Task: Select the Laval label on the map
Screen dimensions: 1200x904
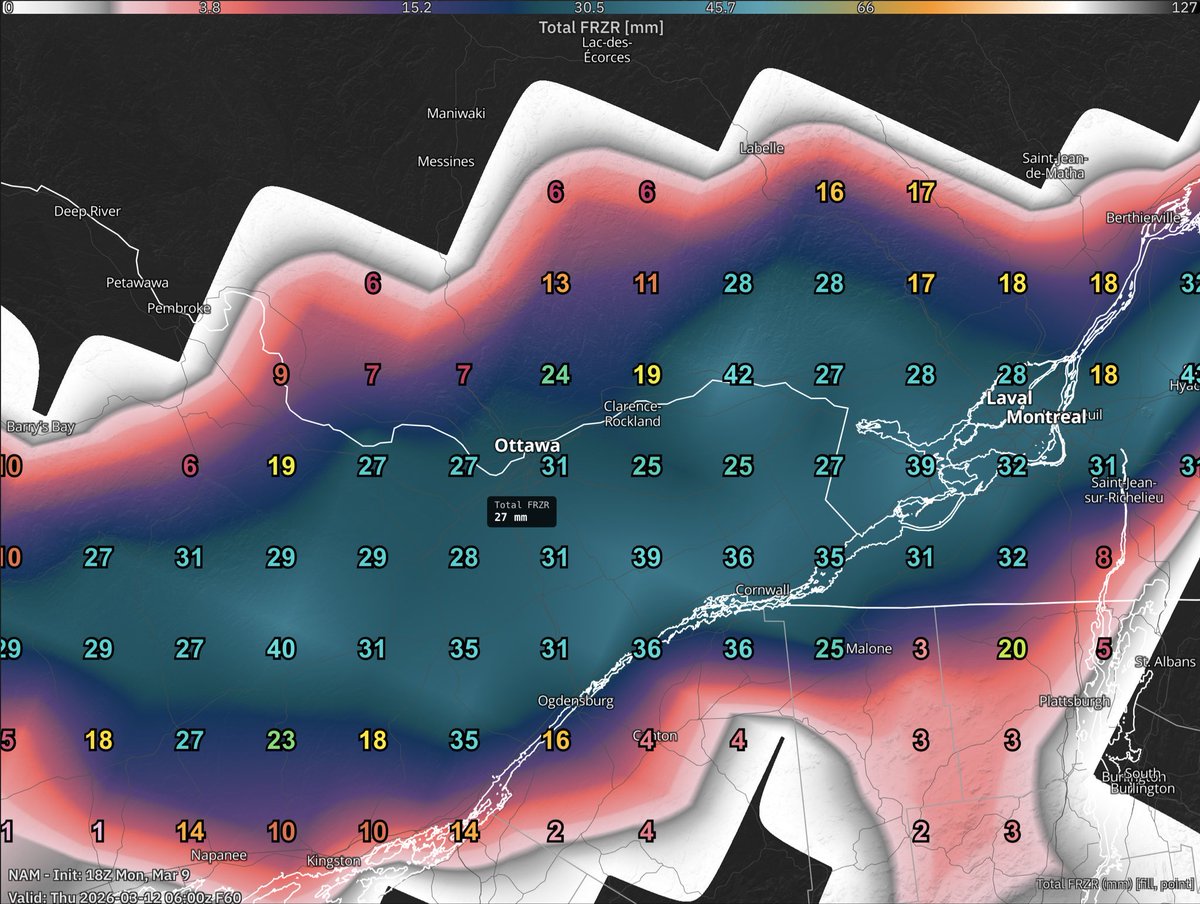Action: (1009, 398)
